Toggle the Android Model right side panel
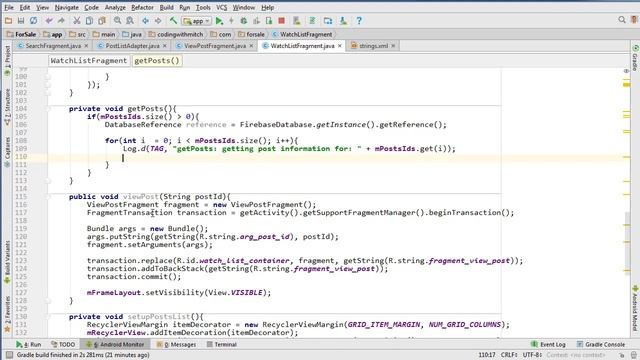Screen dimensions: 640x360 point(635,308)
